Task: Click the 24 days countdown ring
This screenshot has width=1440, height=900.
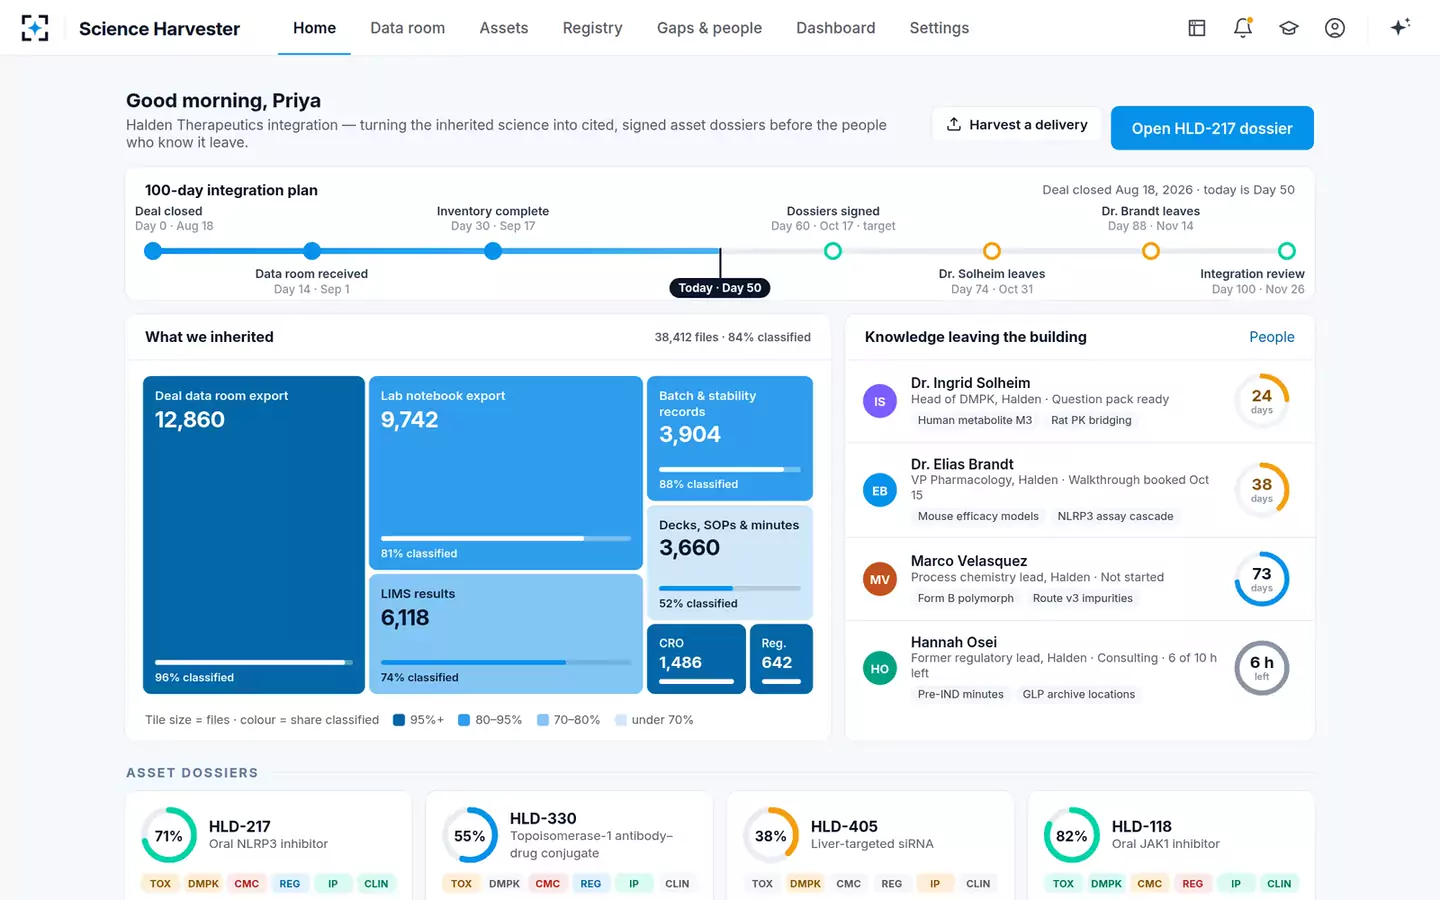Action: (x=1262, y=401)
